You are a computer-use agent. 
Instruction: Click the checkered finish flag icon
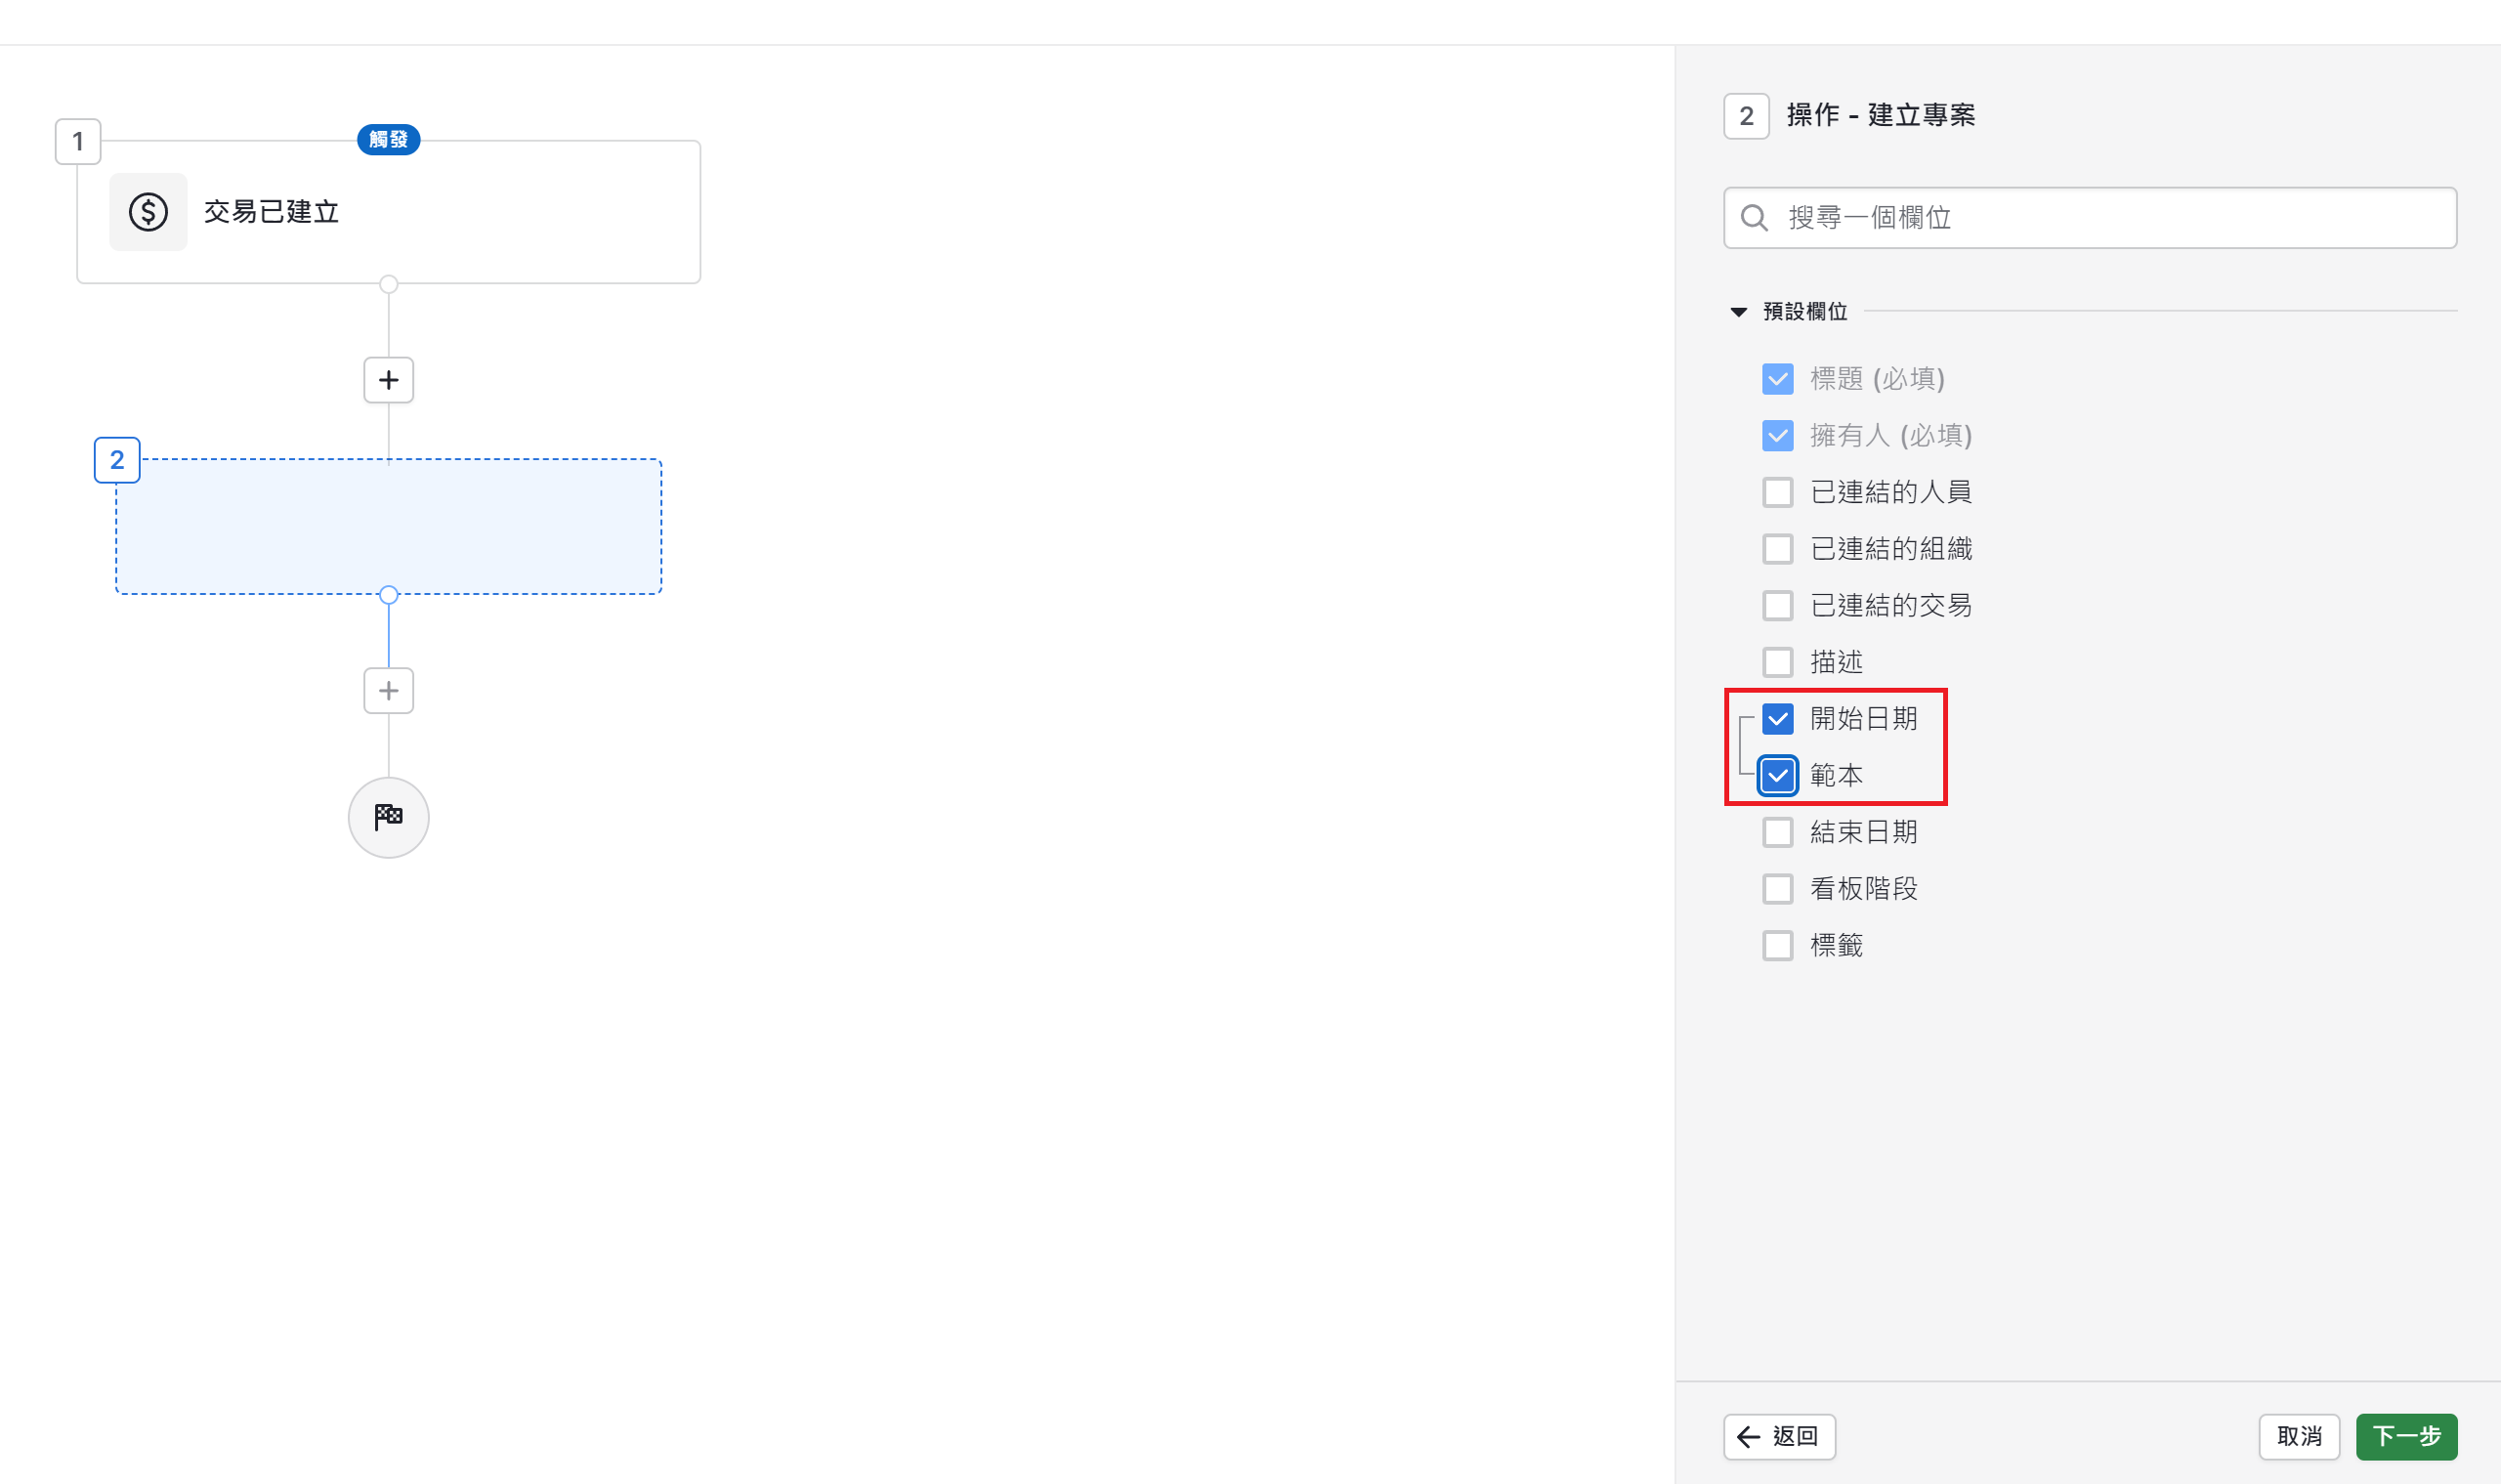388,817
